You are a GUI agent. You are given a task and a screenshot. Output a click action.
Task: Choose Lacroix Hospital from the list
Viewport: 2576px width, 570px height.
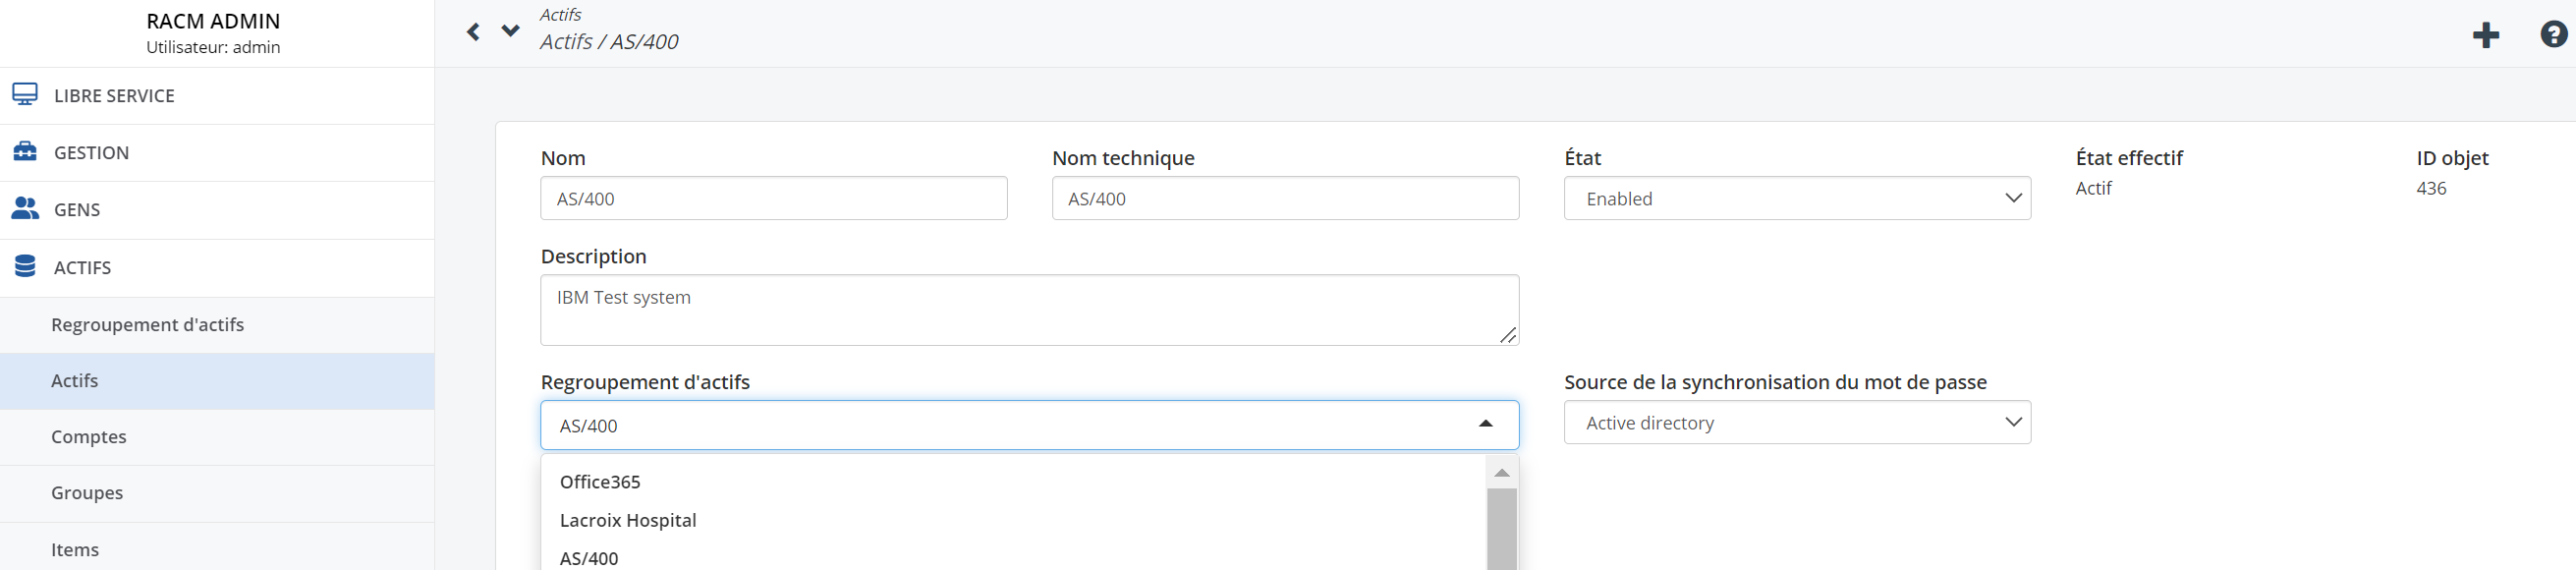coord(1015,520)
